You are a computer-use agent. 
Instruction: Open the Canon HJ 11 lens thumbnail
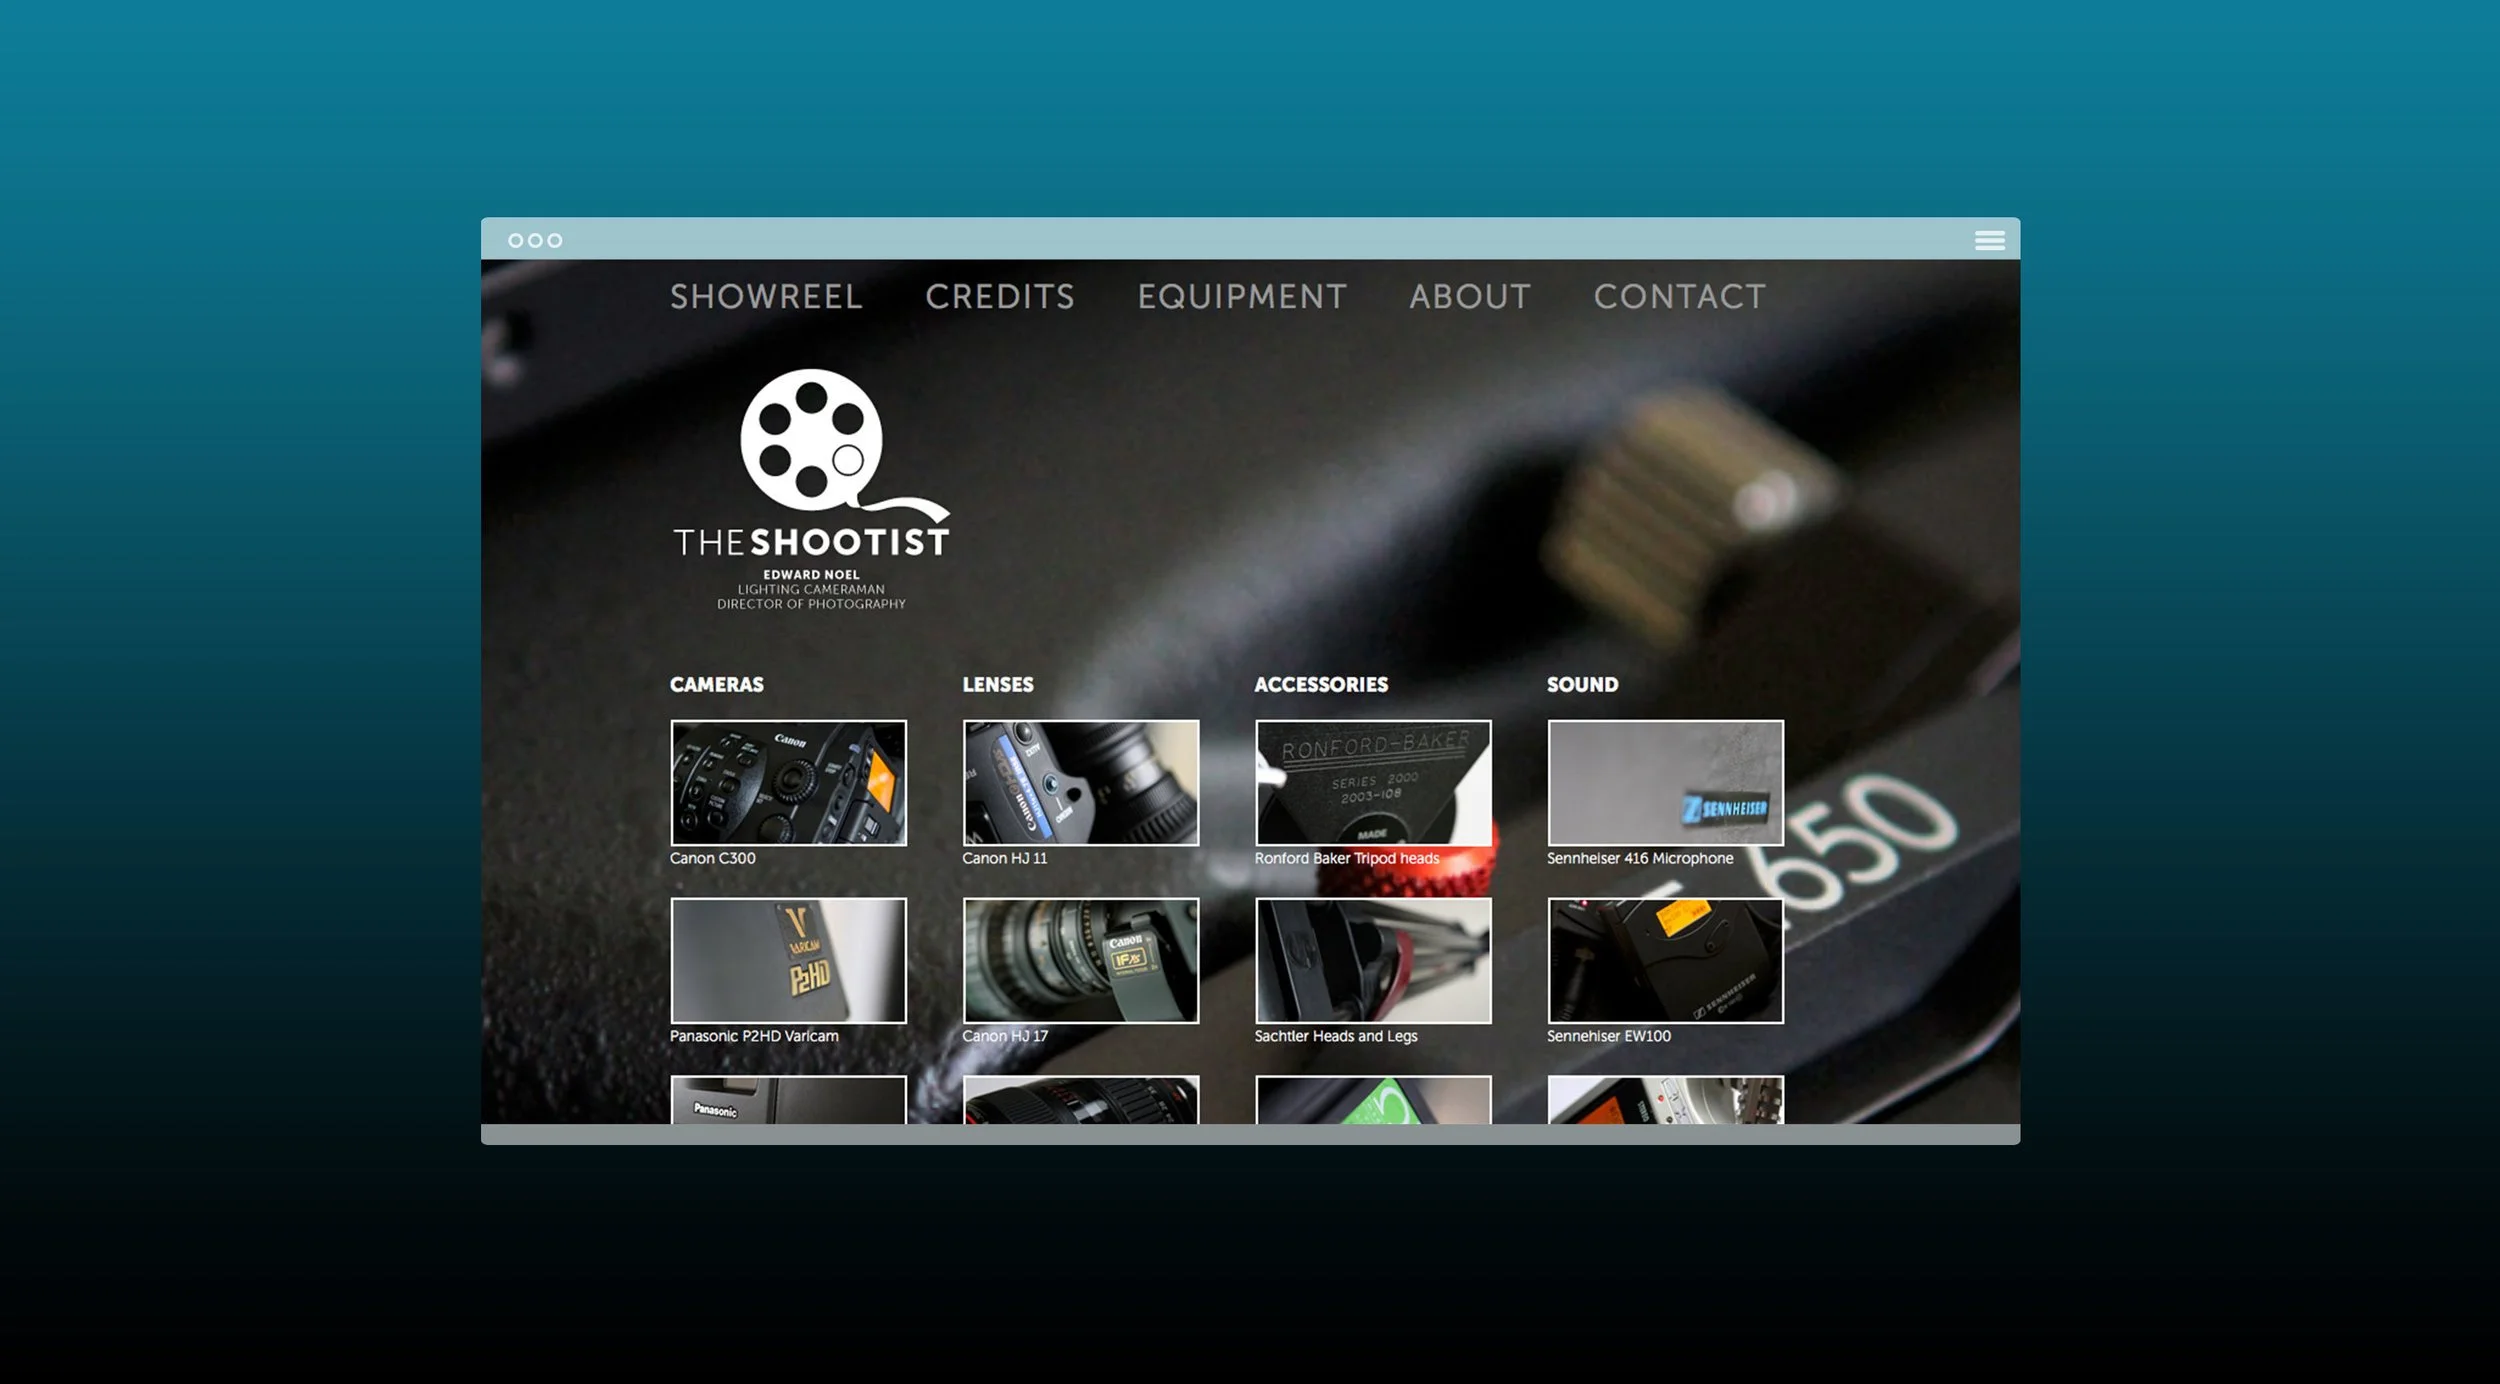point(1080,782)
